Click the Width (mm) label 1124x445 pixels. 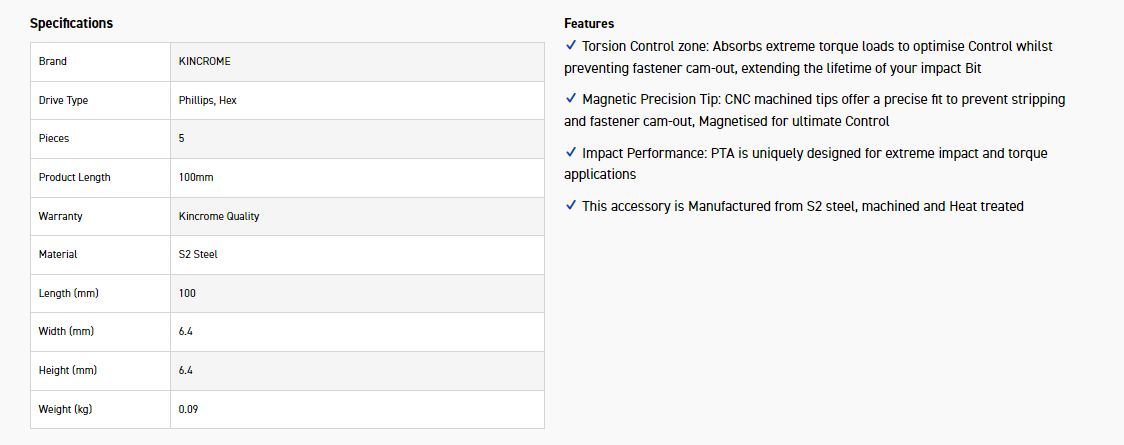pyautogui.click(x=66, y=331)
